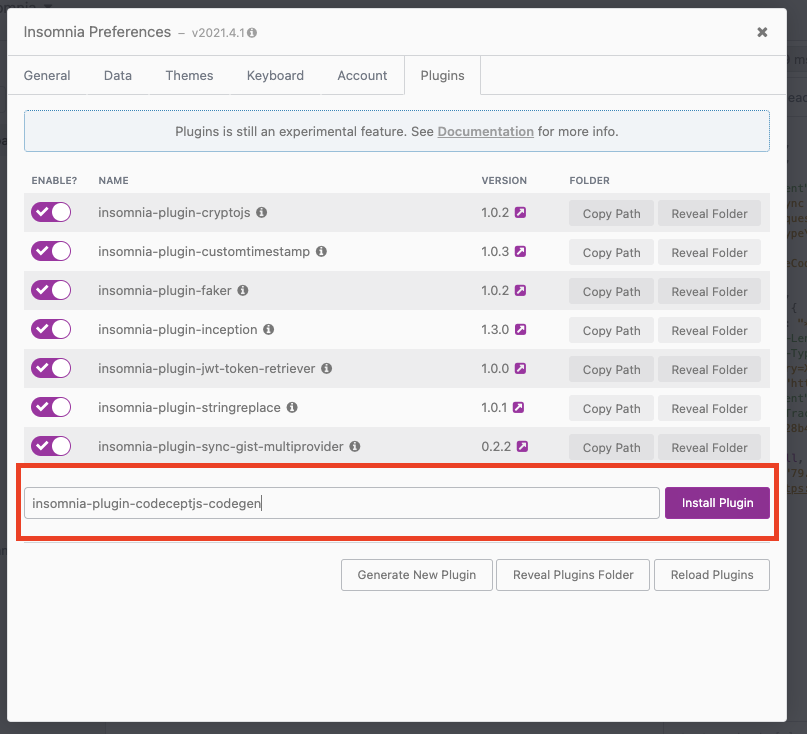Reveal Folder for faker plugin

click(x=709, y=291)
